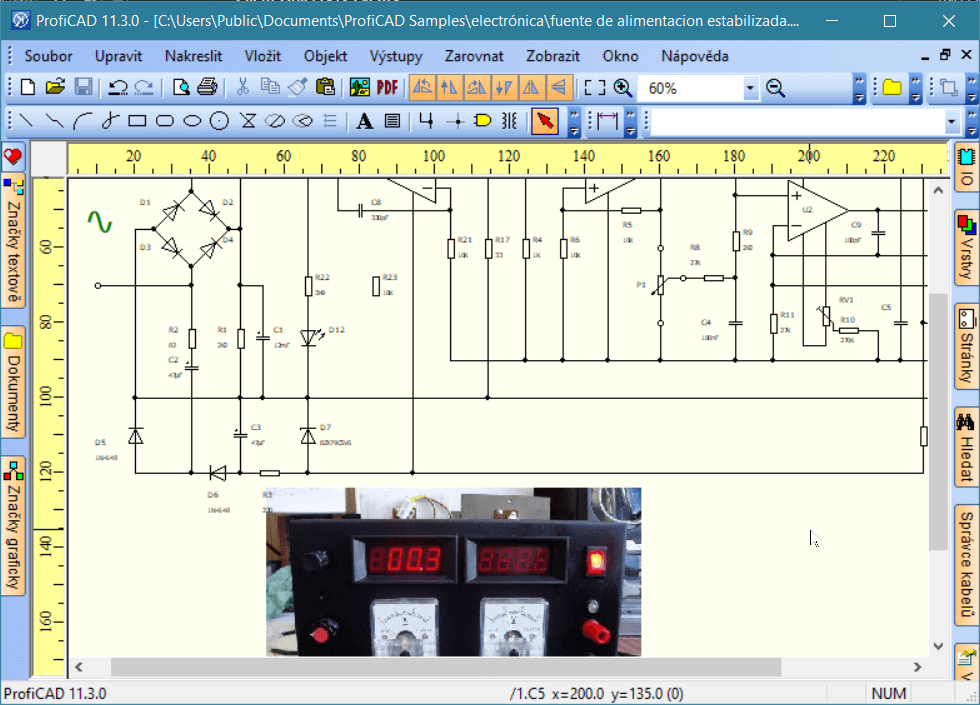Image resolution: width=980 pixels, height=705 pixels.
Task: Select the straight line drawing tool
Action: pos(26,121)
